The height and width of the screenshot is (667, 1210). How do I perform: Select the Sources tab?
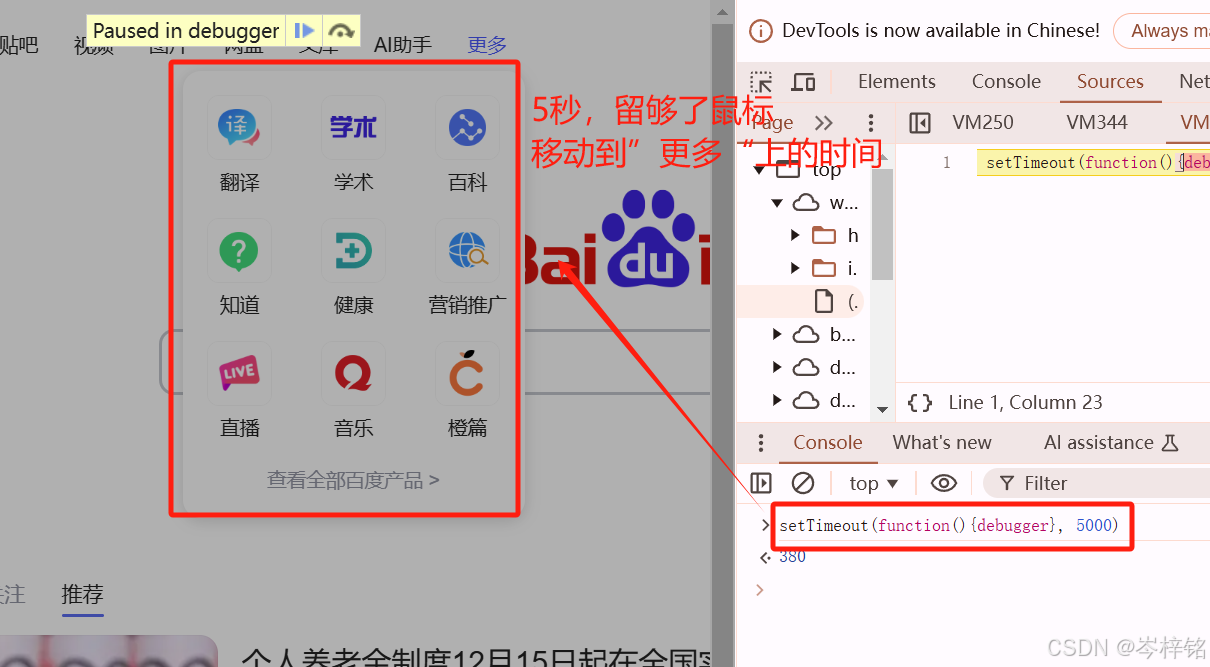[x=1110, y=82]
